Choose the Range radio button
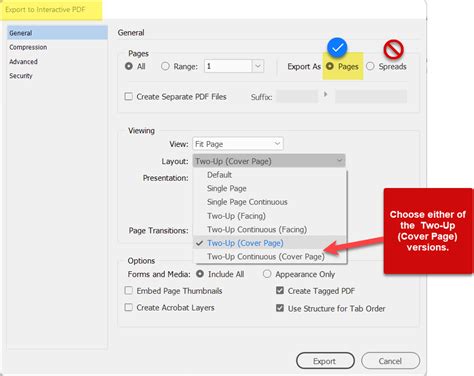 pos(165,66)
